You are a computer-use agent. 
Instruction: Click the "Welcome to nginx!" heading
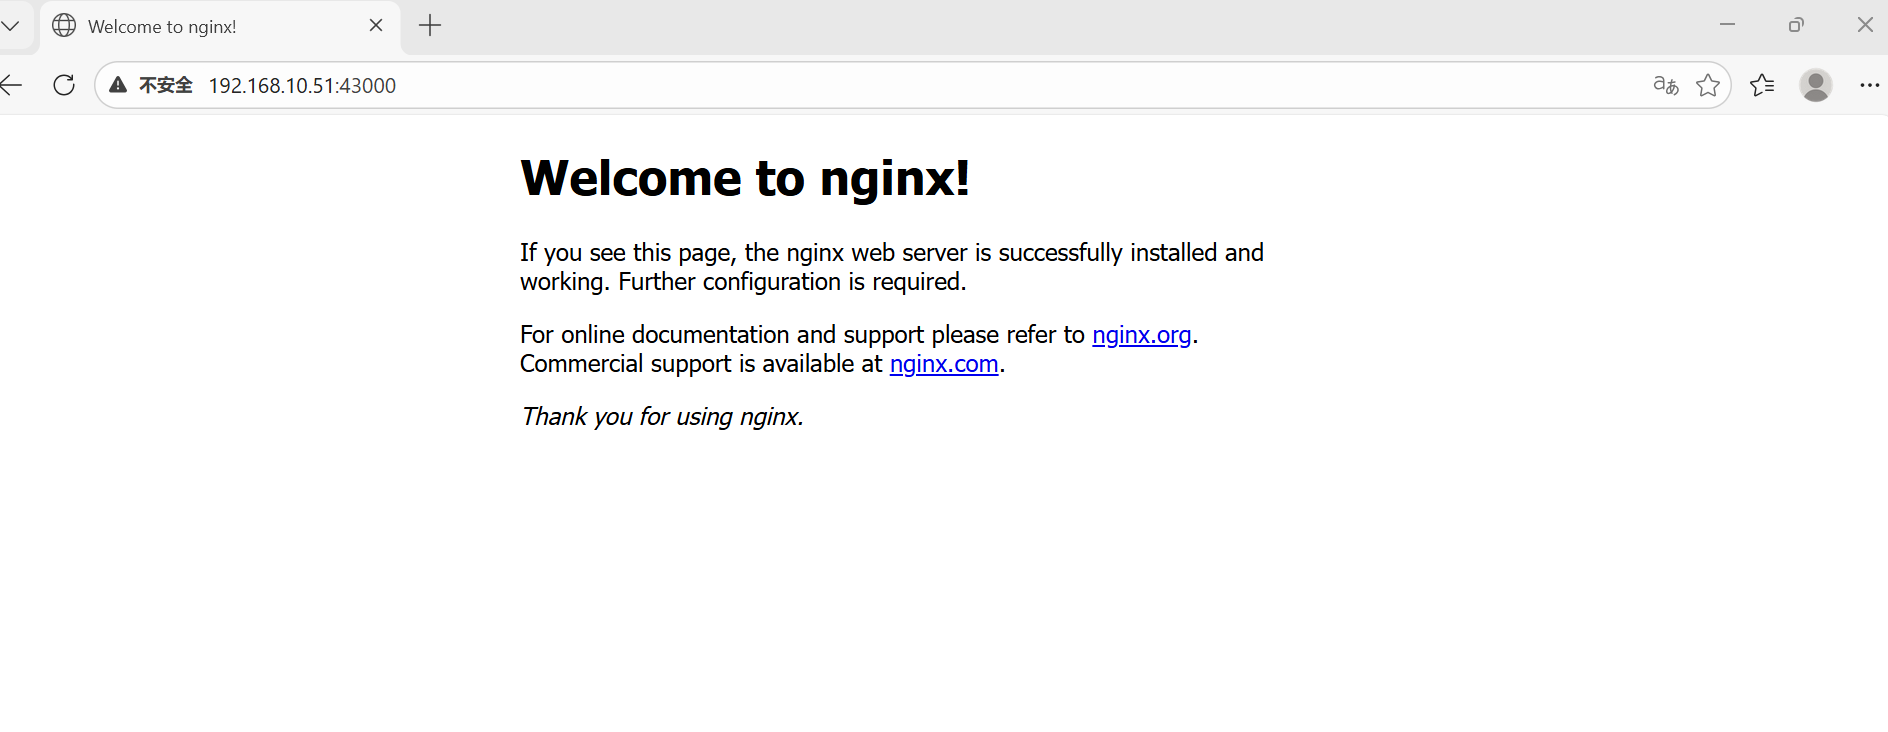[x=745, y=179]
